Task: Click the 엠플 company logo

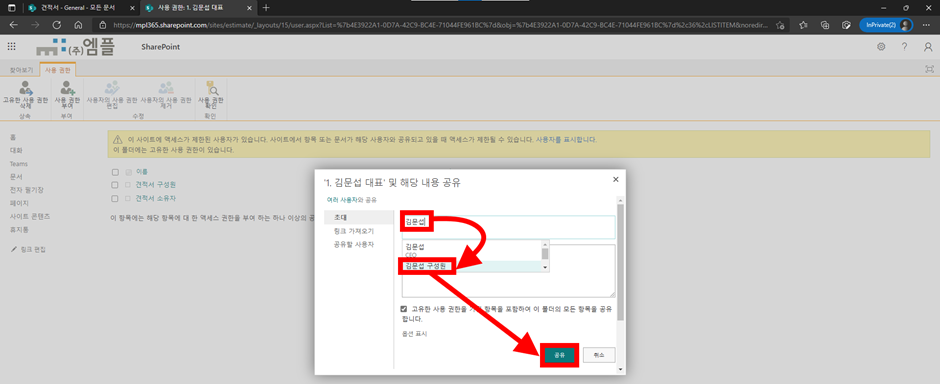Action: 75,47
